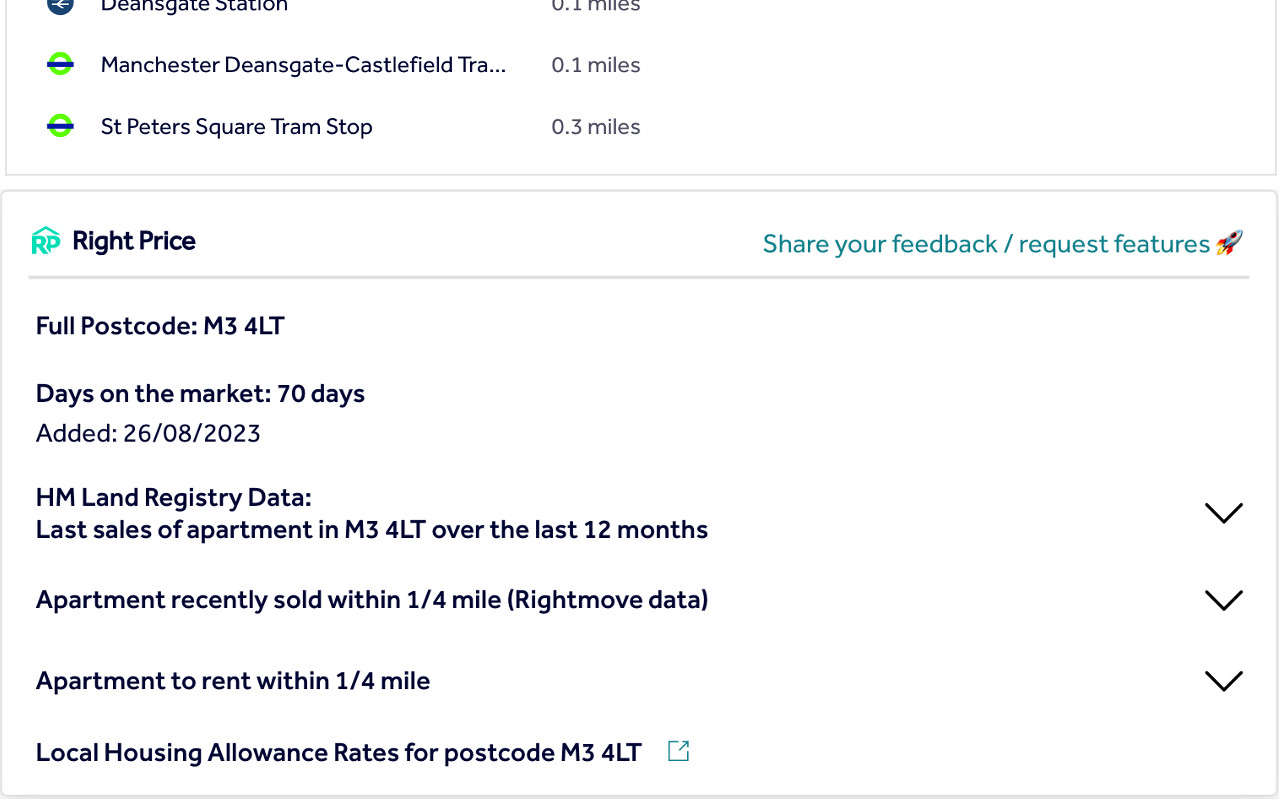Click Apartment to rent within 1/4 mile label
This screenshot has width=1280, height=800.
pyautogui.click(x=232, y=681)
